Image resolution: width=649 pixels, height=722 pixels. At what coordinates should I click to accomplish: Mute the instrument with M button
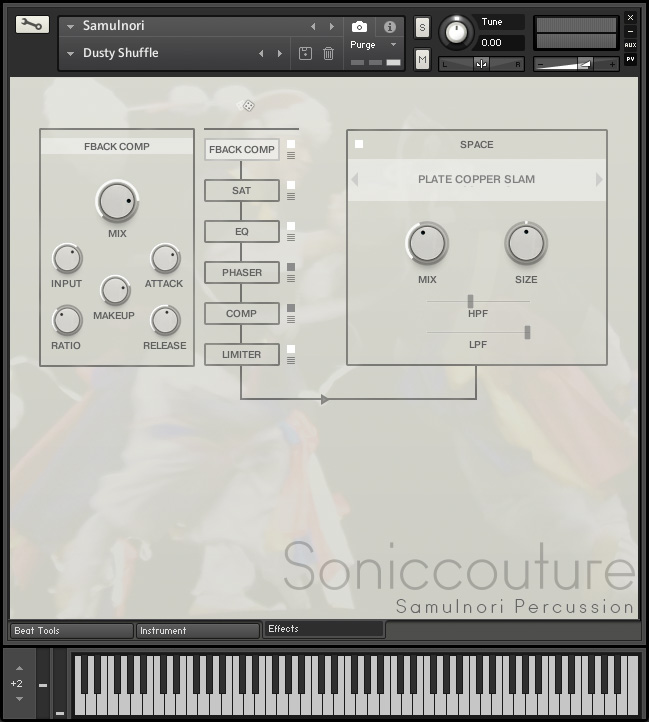coord(422,59)
